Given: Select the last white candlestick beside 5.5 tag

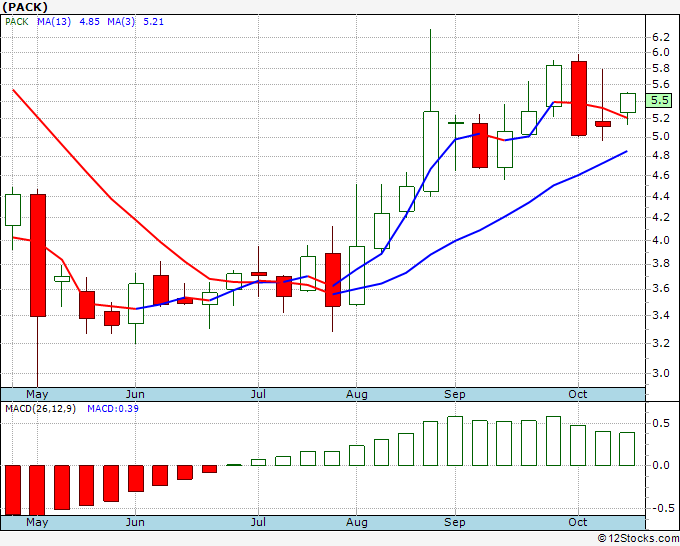Looking at the screenshot, I should [628, 103].
